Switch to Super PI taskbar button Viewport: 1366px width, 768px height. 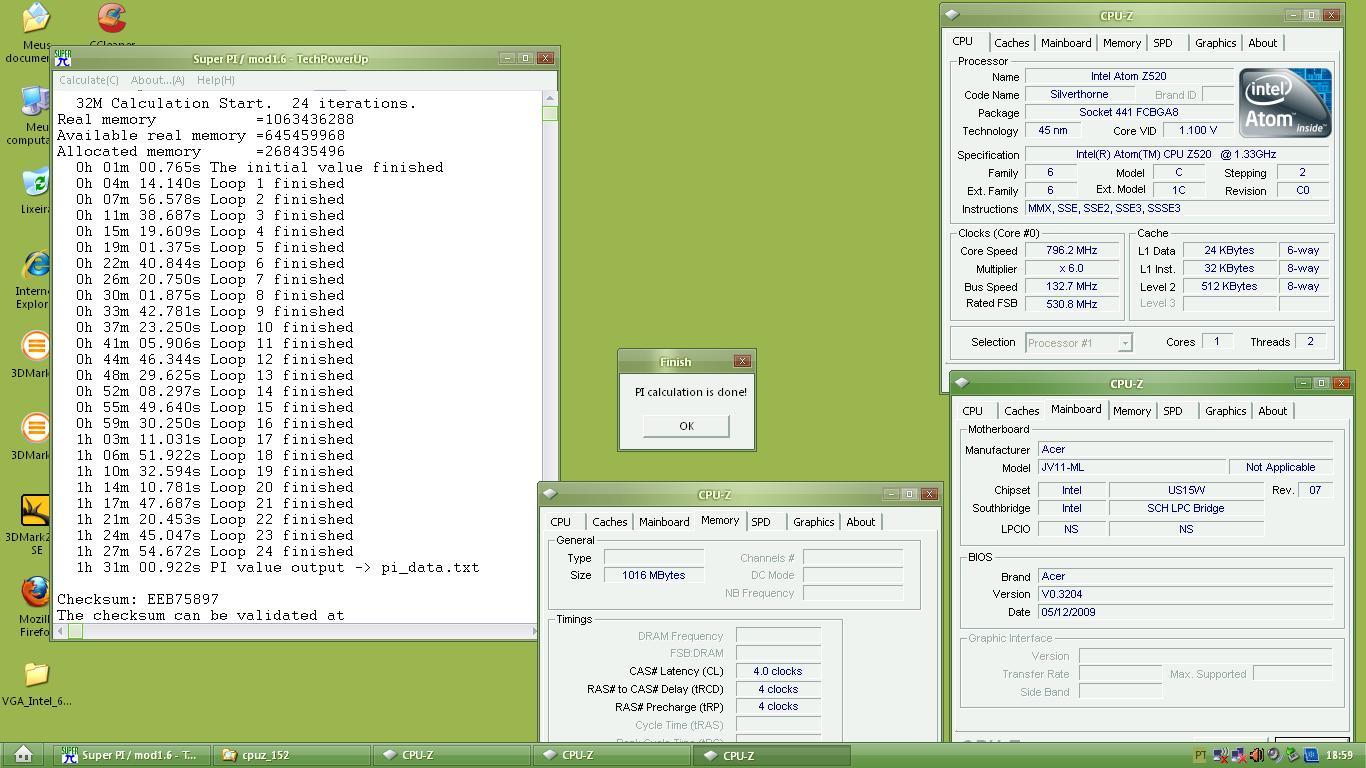[130, 755]
